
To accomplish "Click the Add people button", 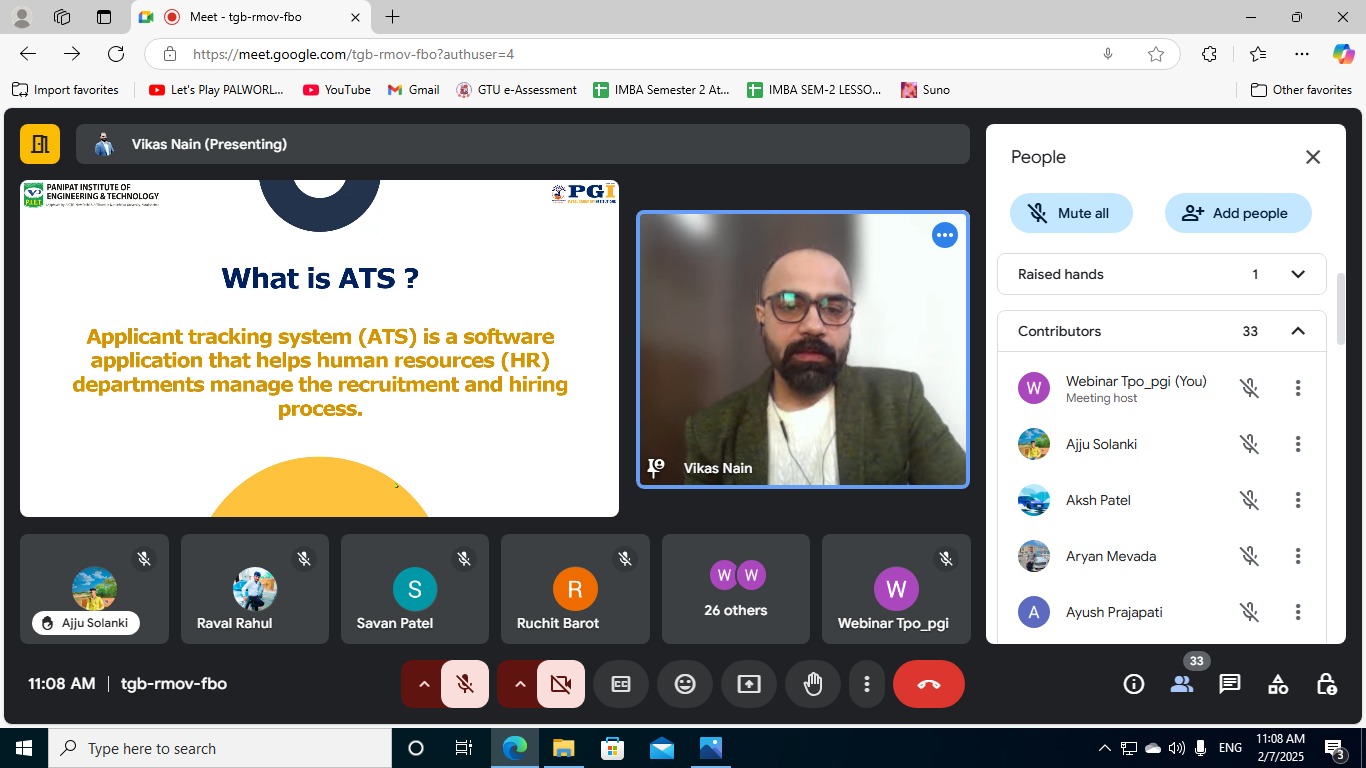I will tap(1237, 213).
